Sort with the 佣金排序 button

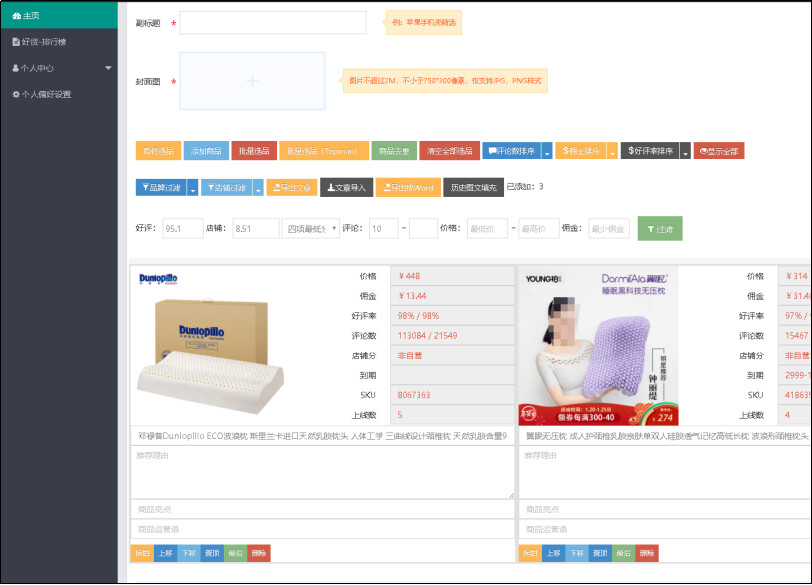pyautogui.click(x=581, y=151)
